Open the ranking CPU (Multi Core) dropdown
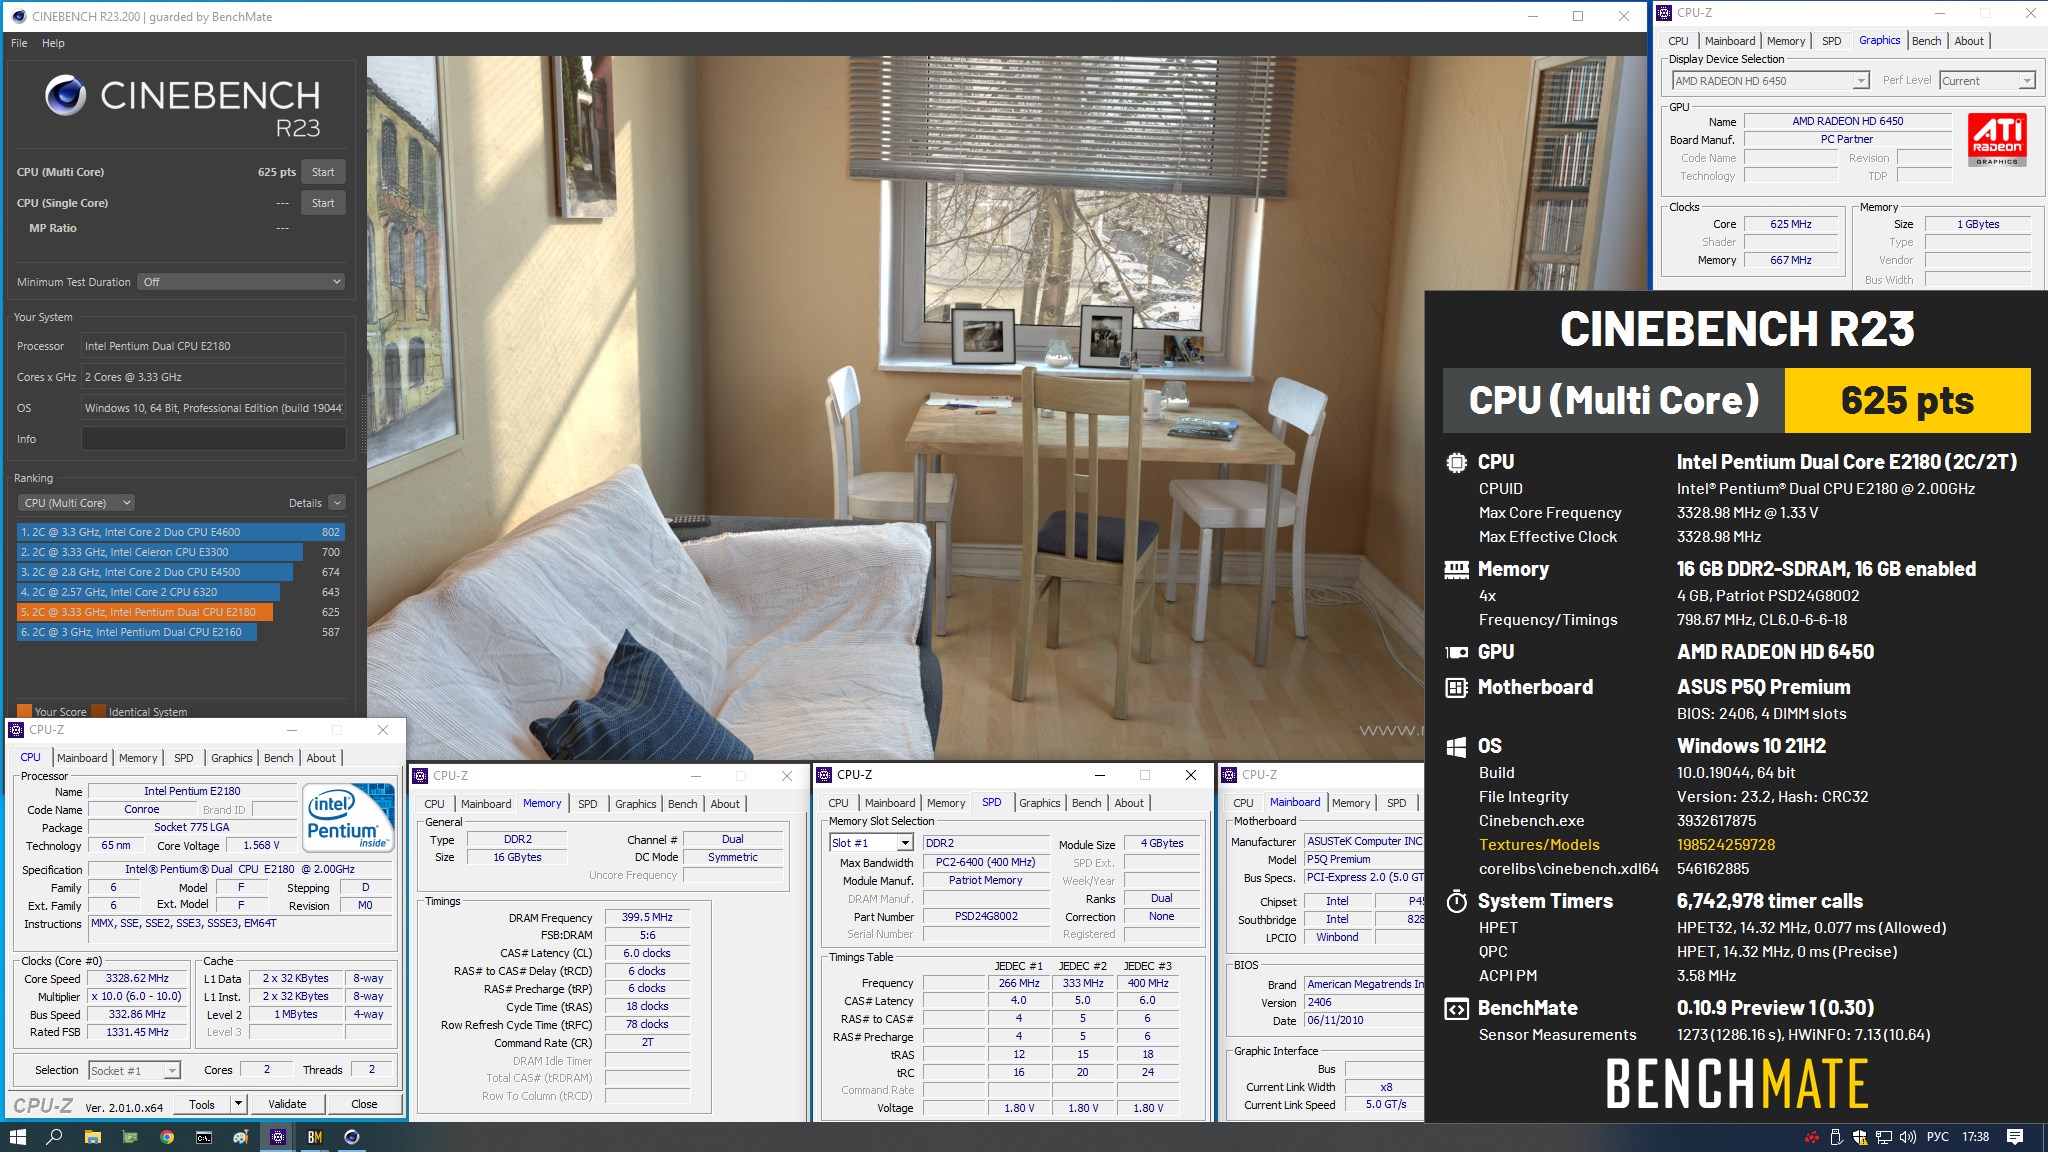Image resolution: width=2048 pixels, height=1152 pixels. (x=76, y=503)
